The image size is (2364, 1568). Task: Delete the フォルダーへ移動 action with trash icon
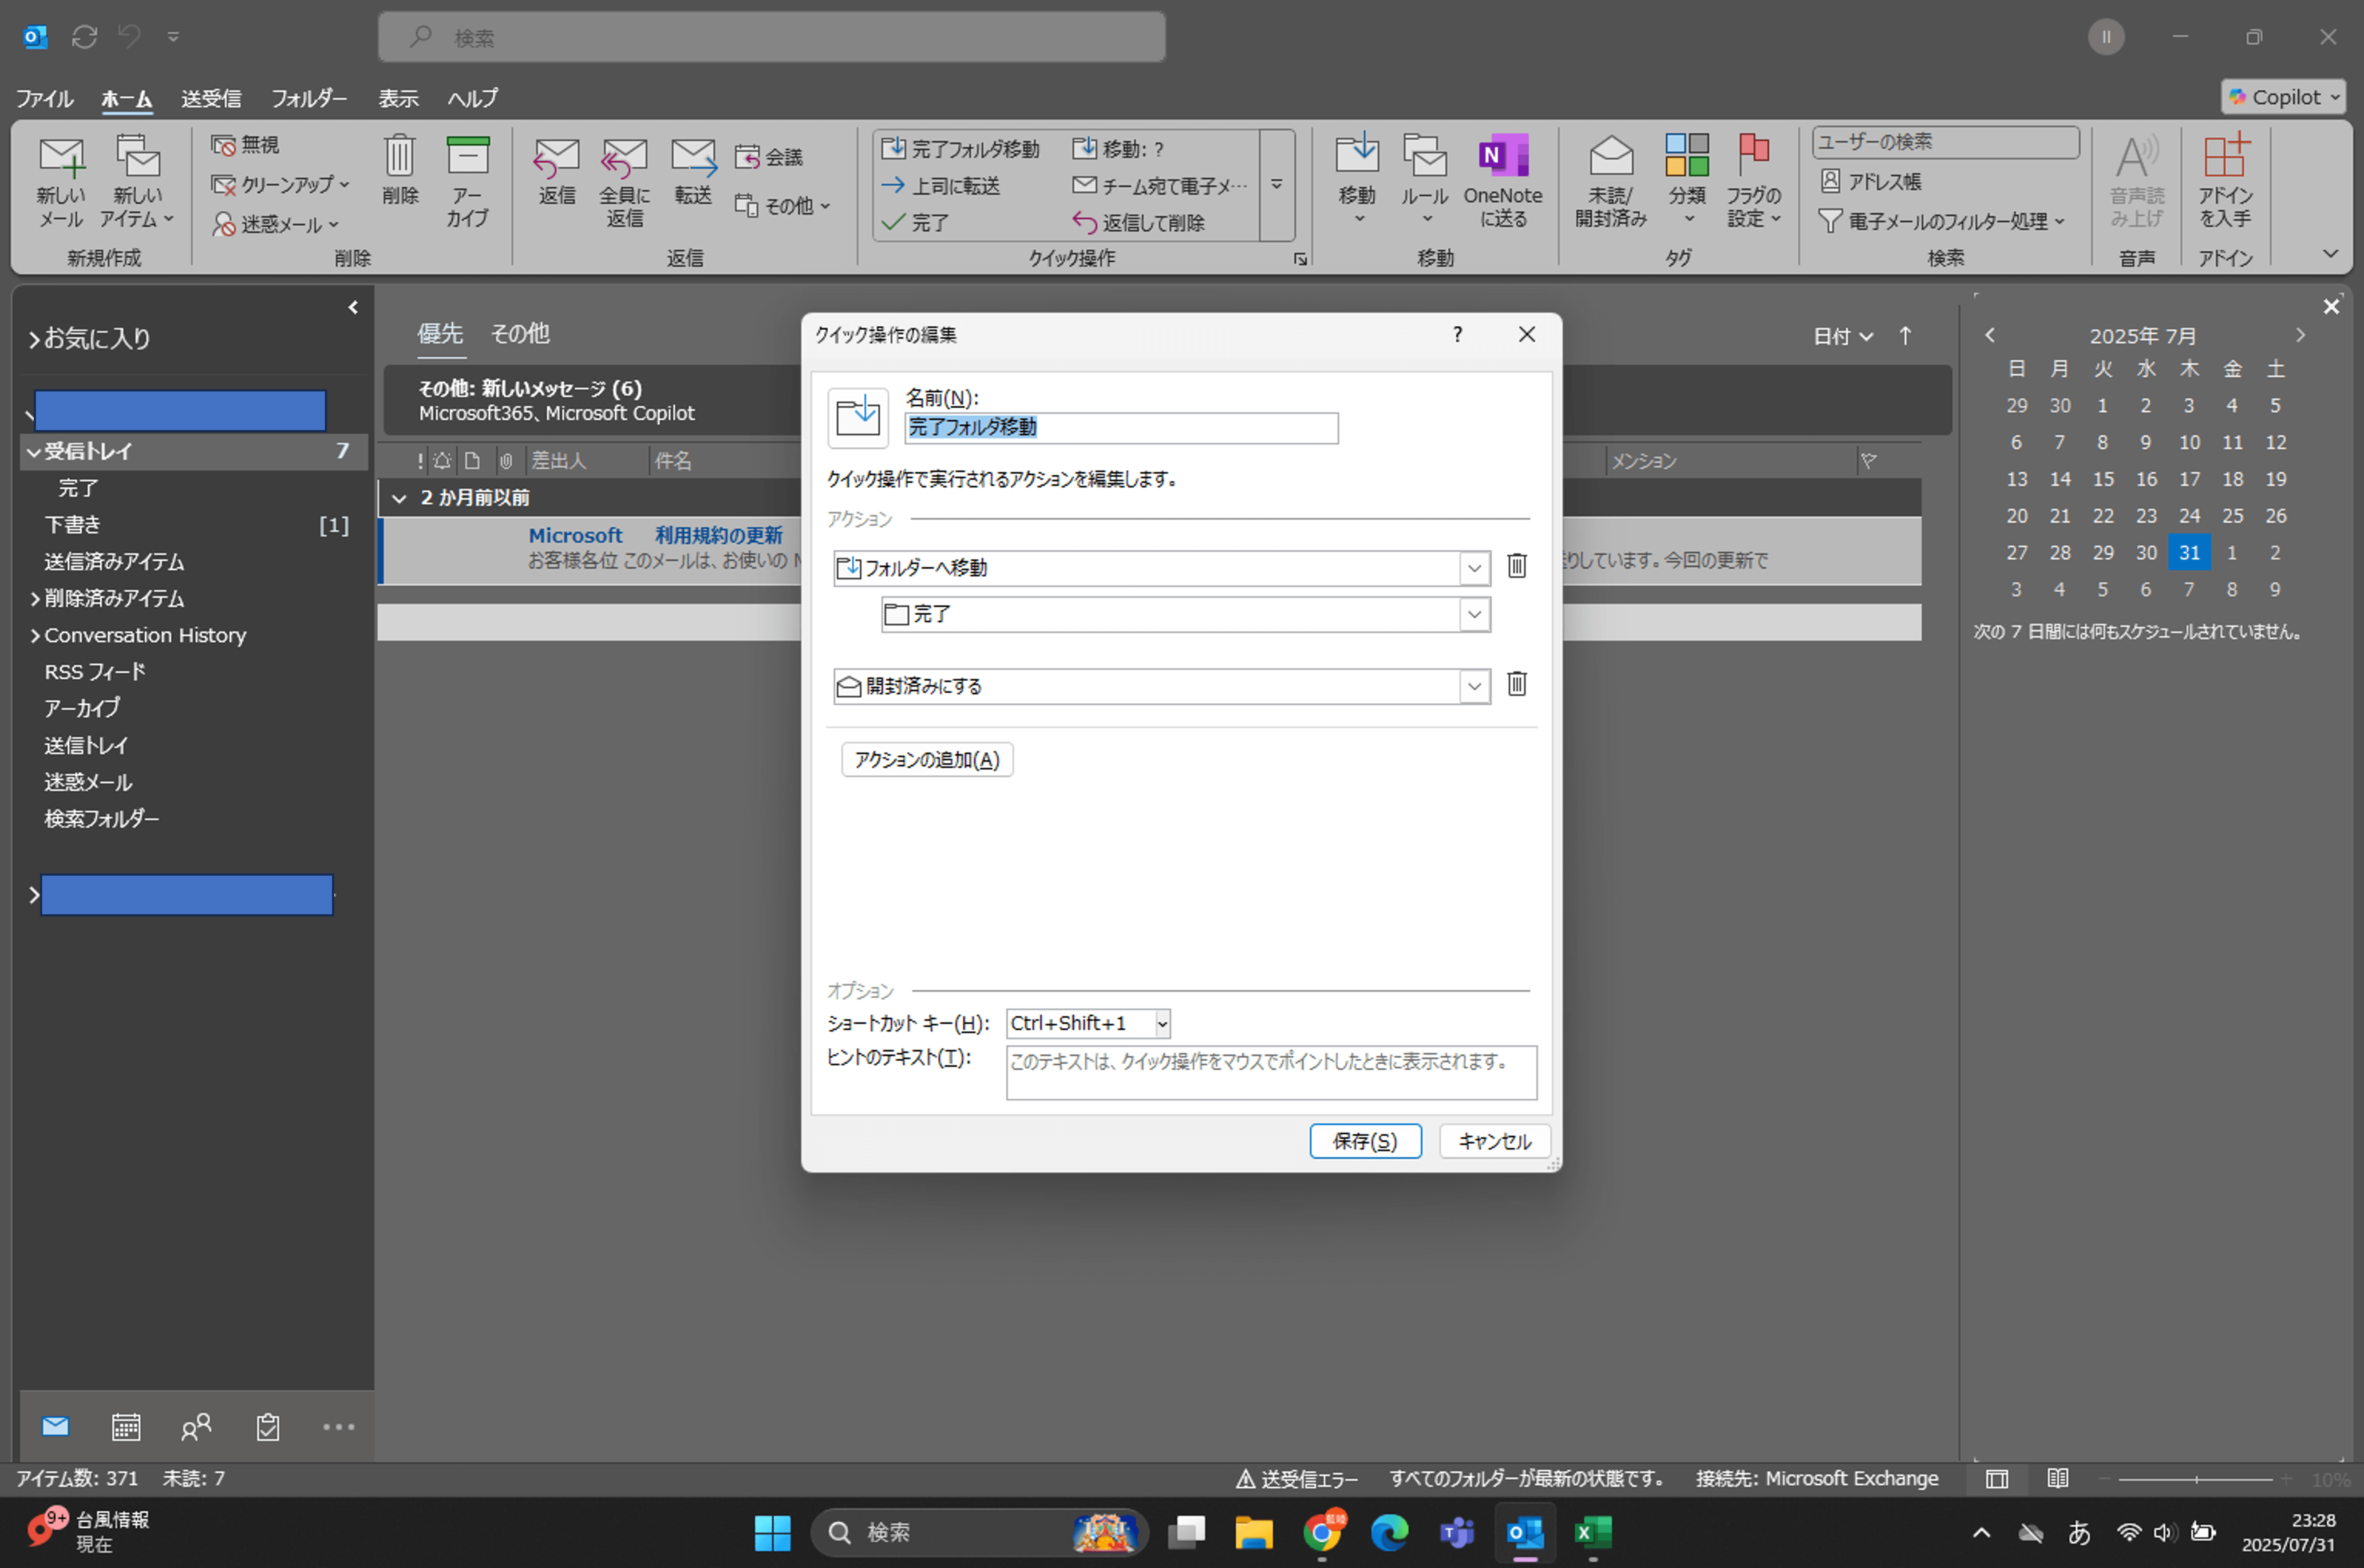click(x=1517, y=566)
